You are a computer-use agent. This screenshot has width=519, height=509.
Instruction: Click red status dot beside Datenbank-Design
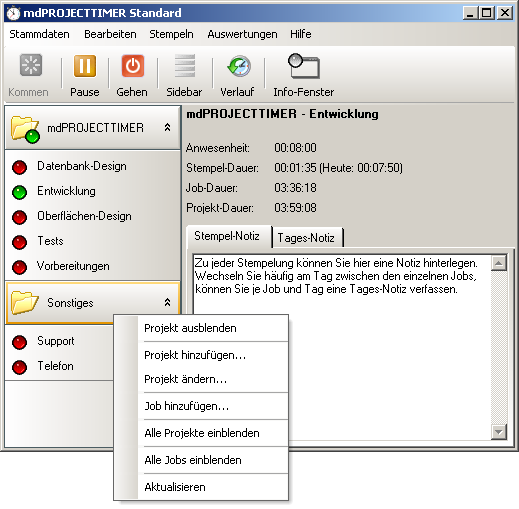[x=19, y=167]
